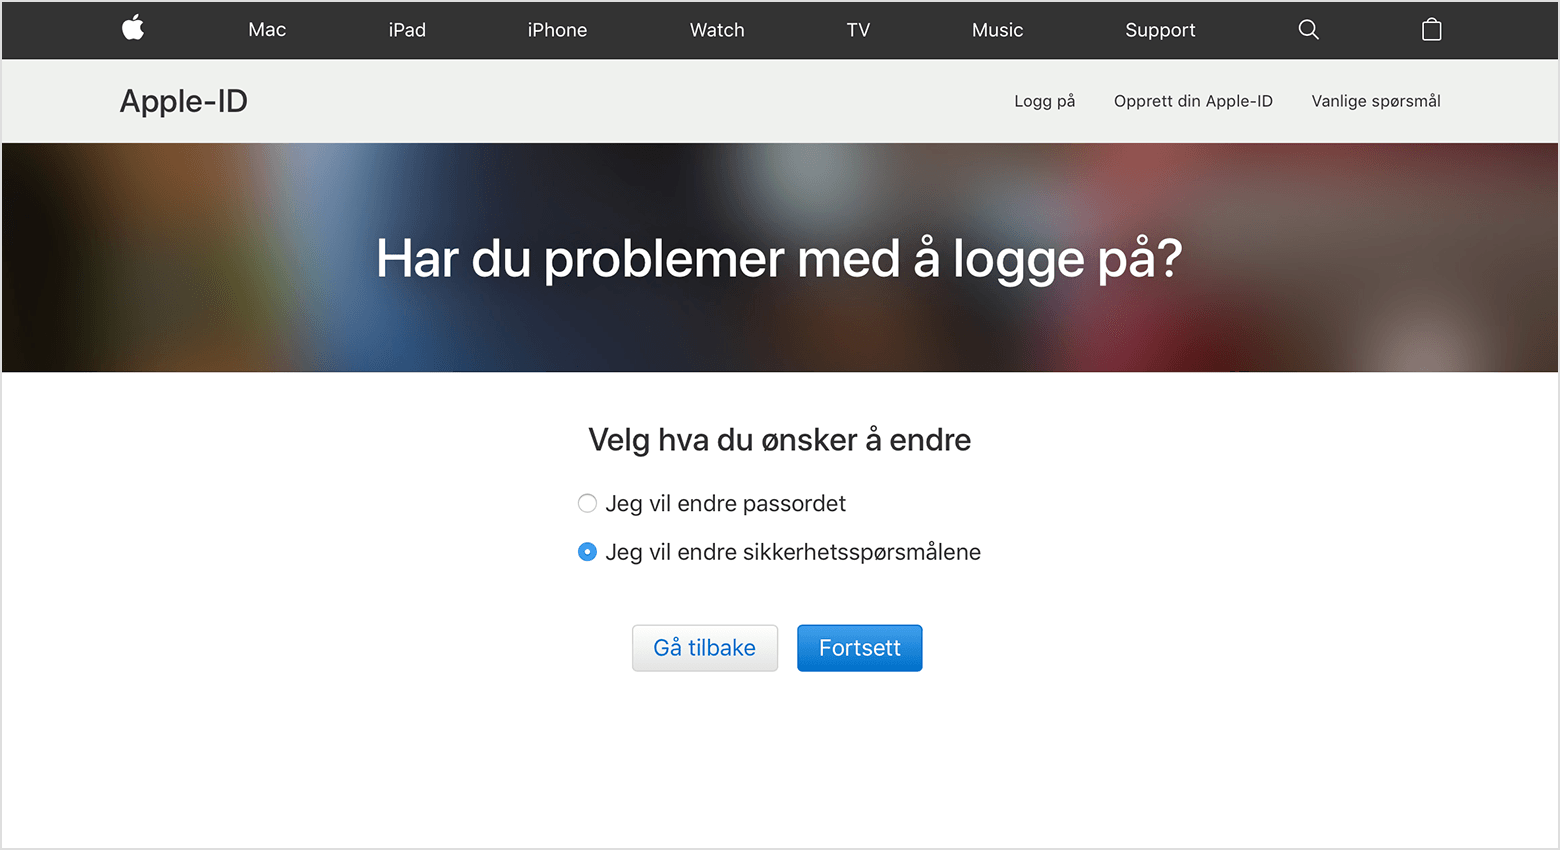Screen dimensions: 1560x850
Task: Select 'Jeg vil endre sikkerhetsspørsmålene' radio button
Action: coord(587,552)
